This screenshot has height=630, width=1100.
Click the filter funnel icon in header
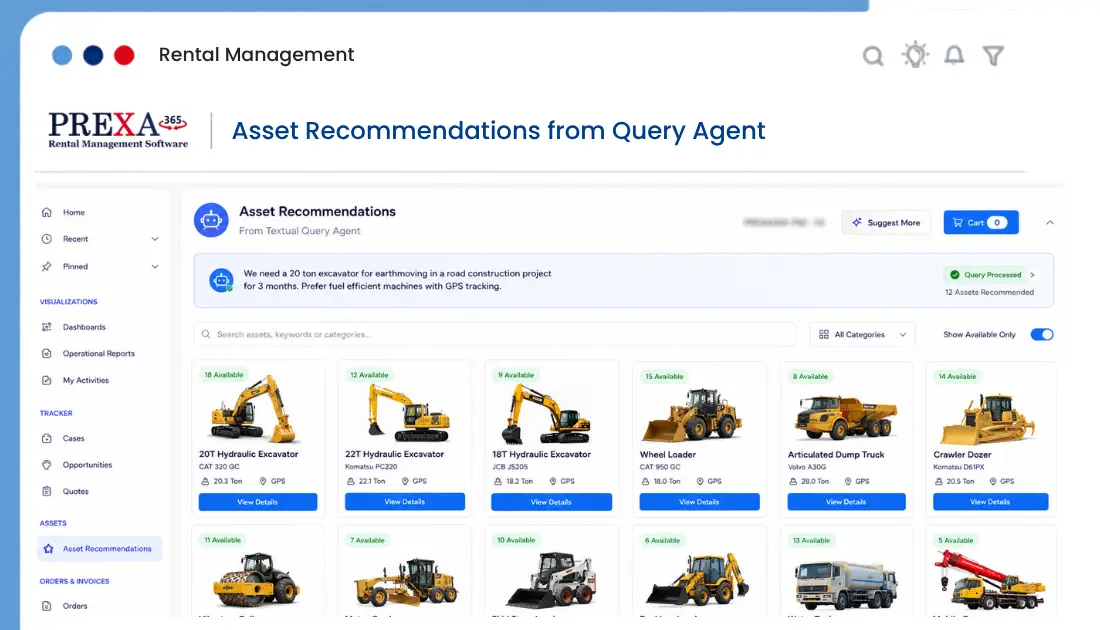(993, 55)
